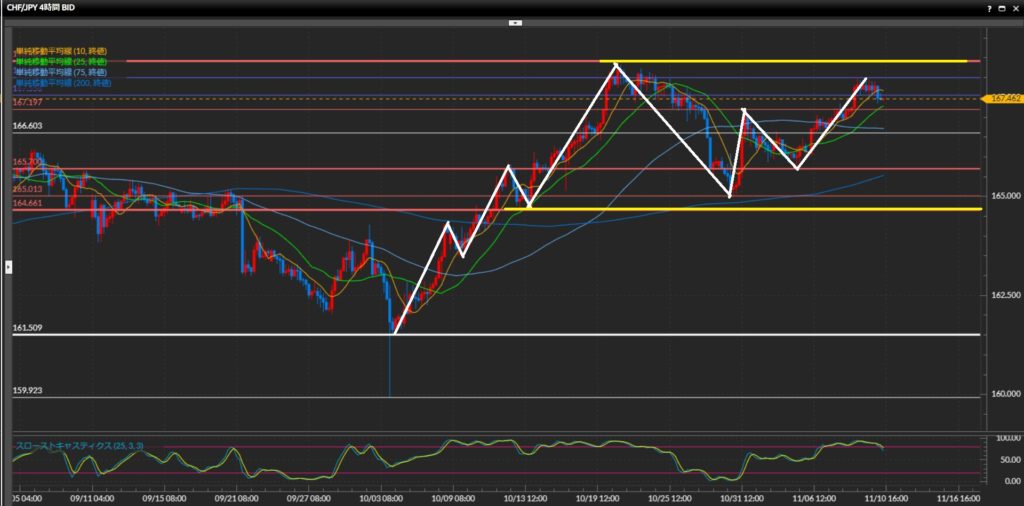Close the CHF/JPY chart window

point(1014,8)
